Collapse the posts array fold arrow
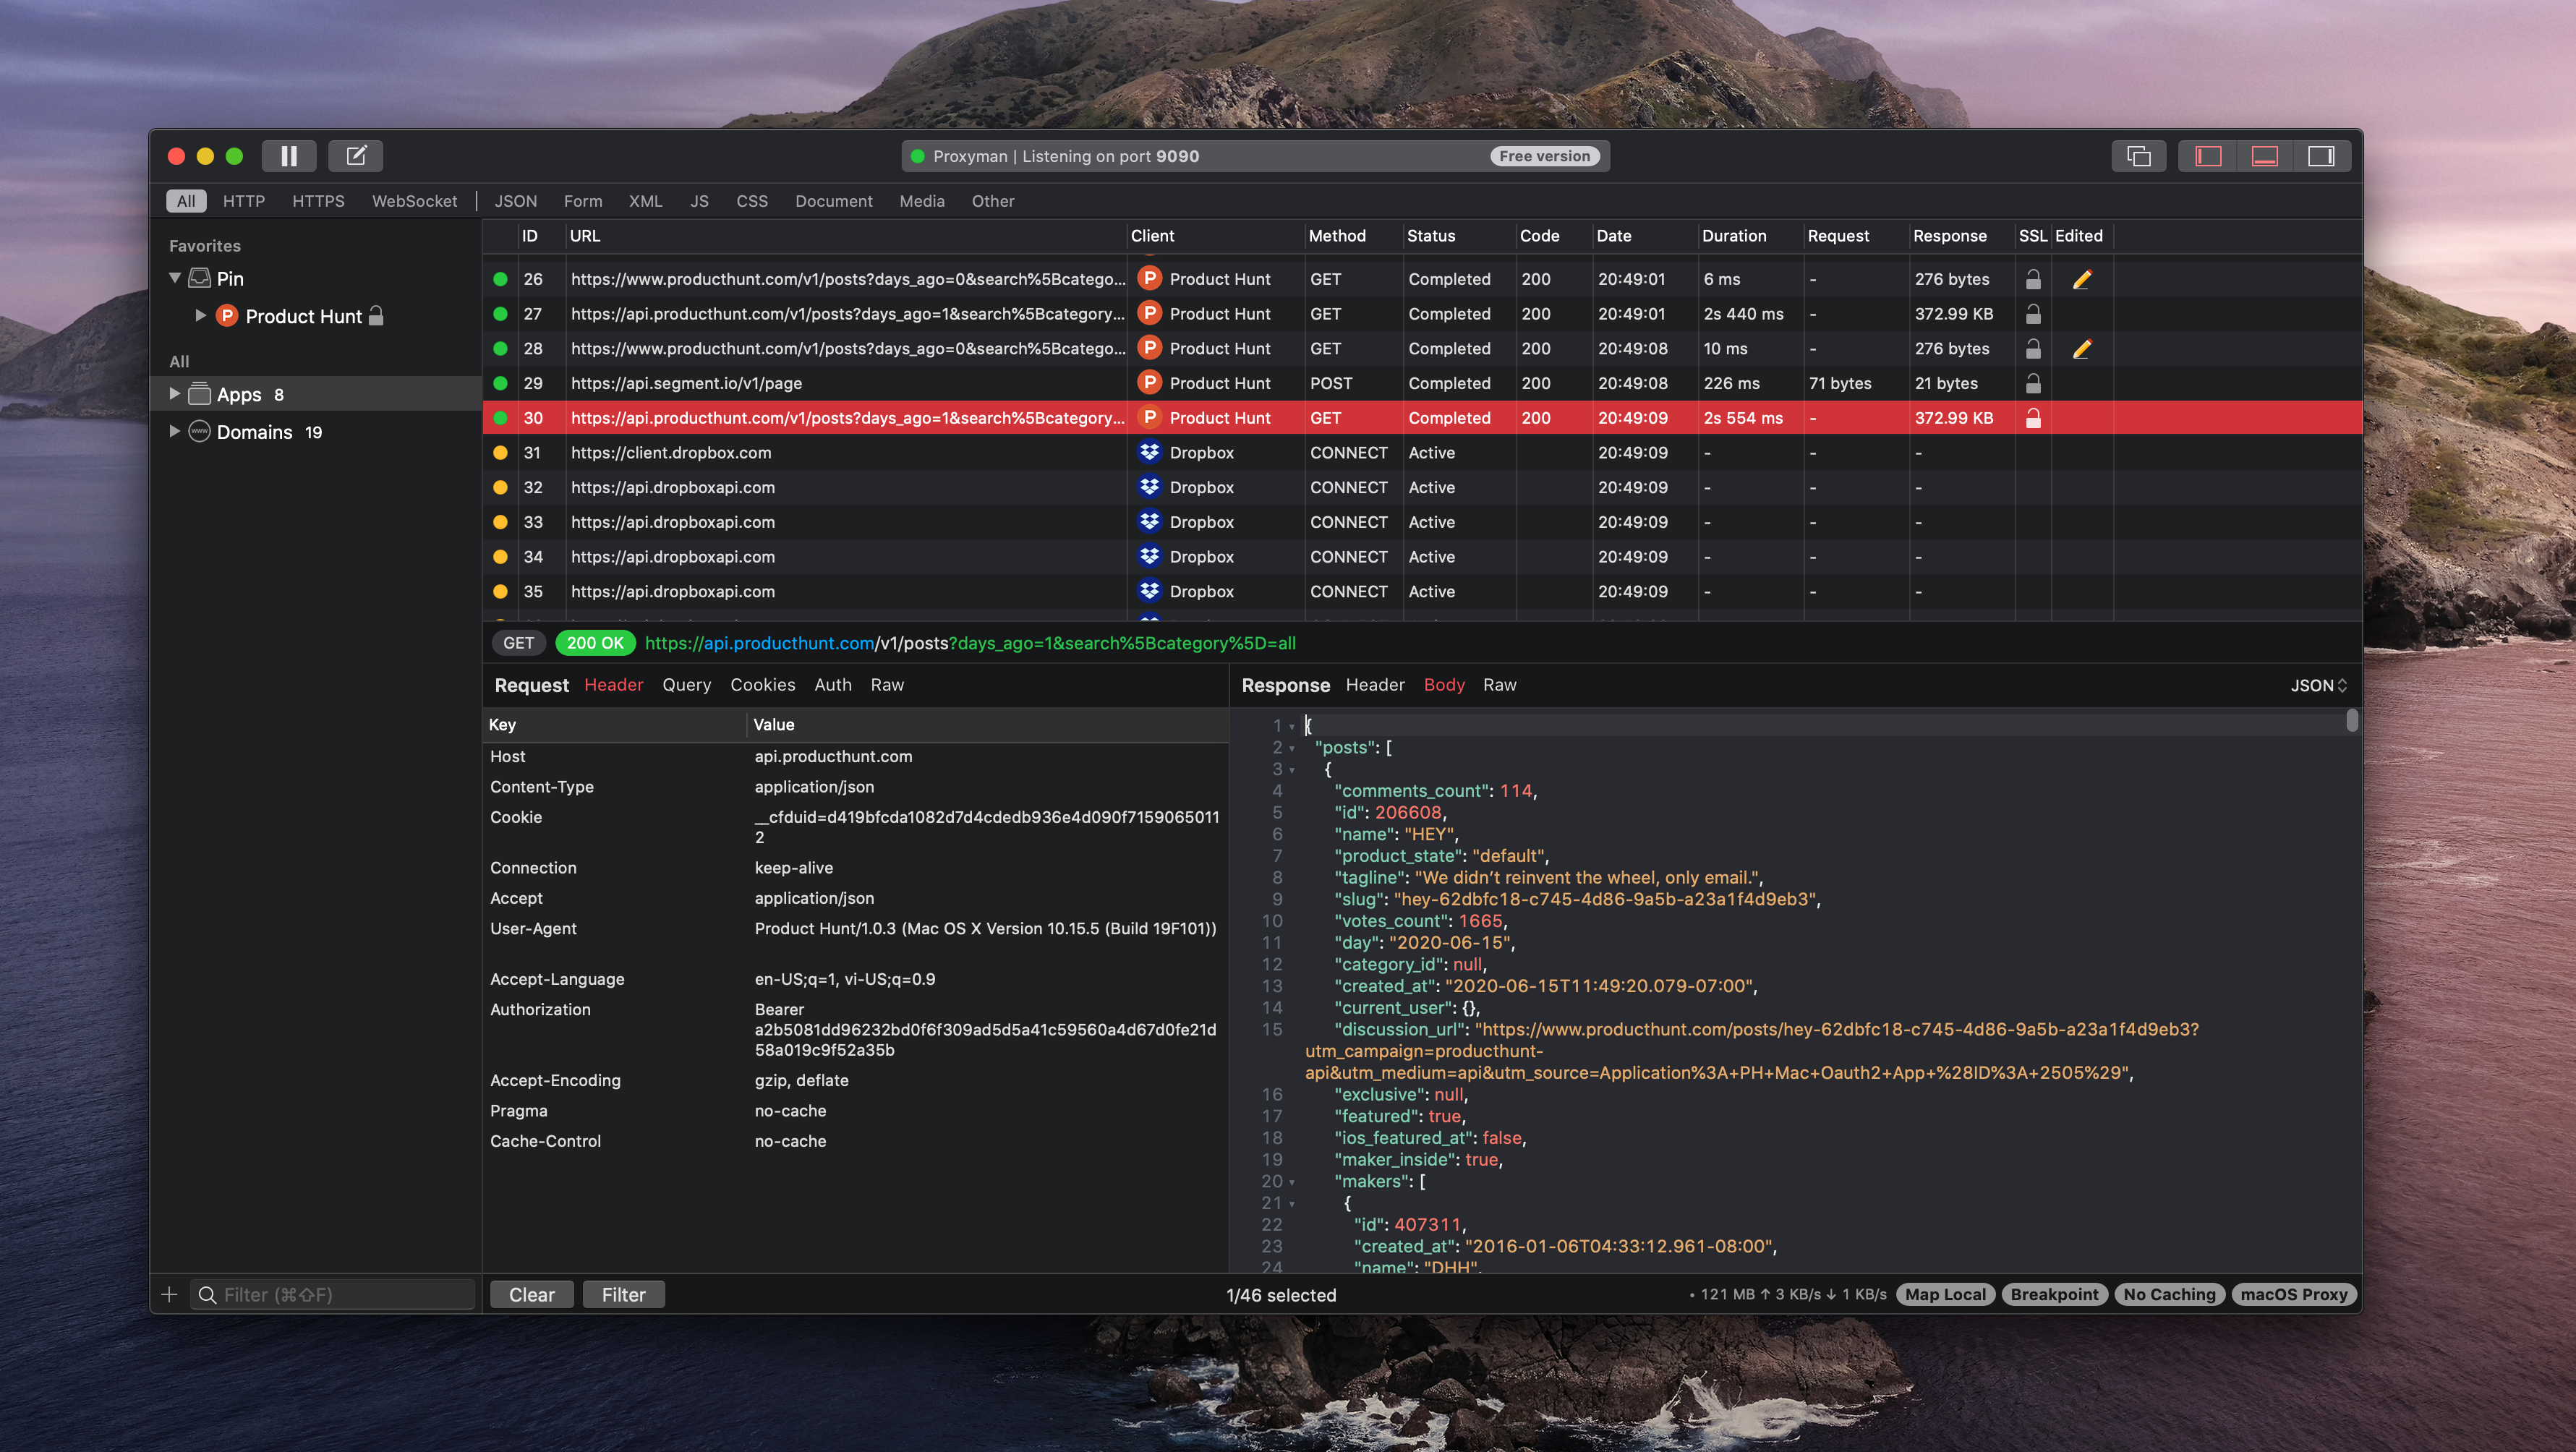 click(1292, 749)
